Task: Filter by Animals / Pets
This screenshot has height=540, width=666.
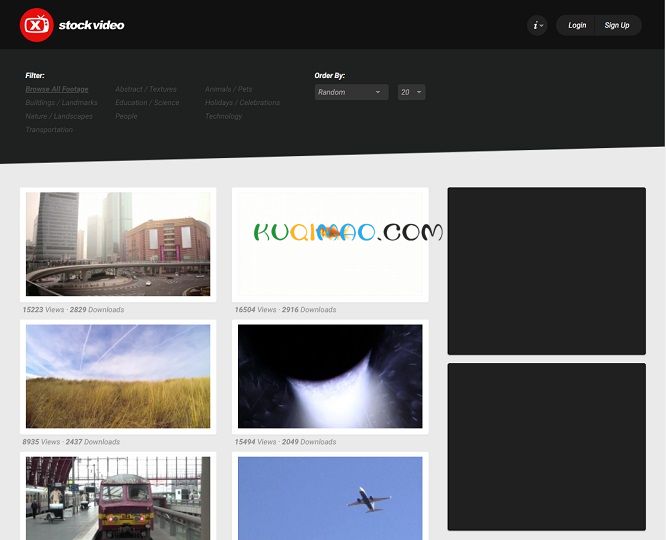Action: (x=228, y=89)
